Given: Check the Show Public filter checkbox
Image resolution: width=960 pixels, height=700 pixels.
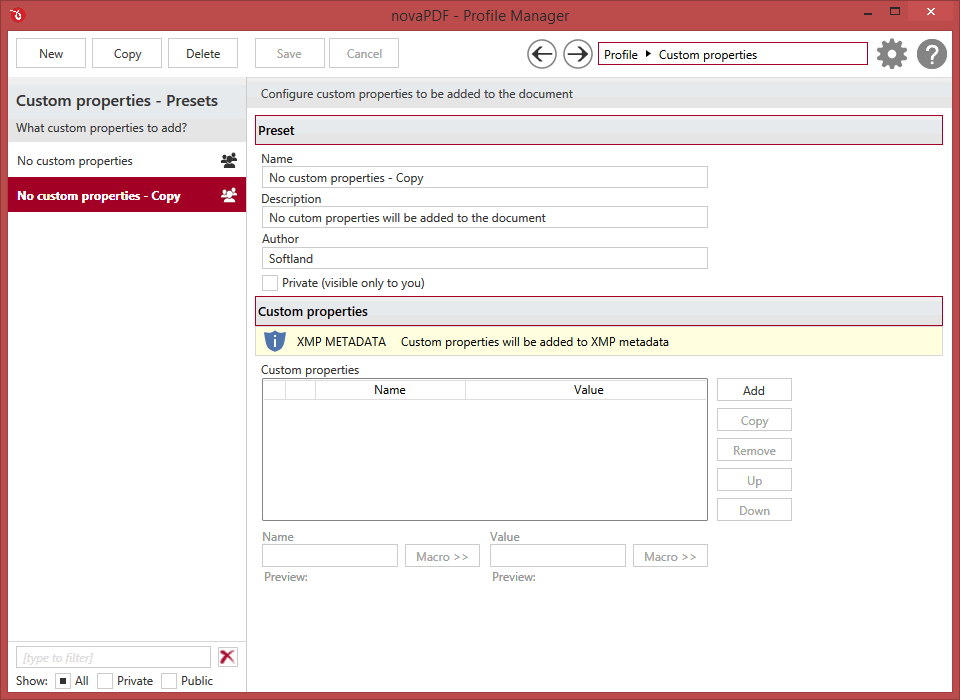Looking at the screenshot, I should 169,680.
